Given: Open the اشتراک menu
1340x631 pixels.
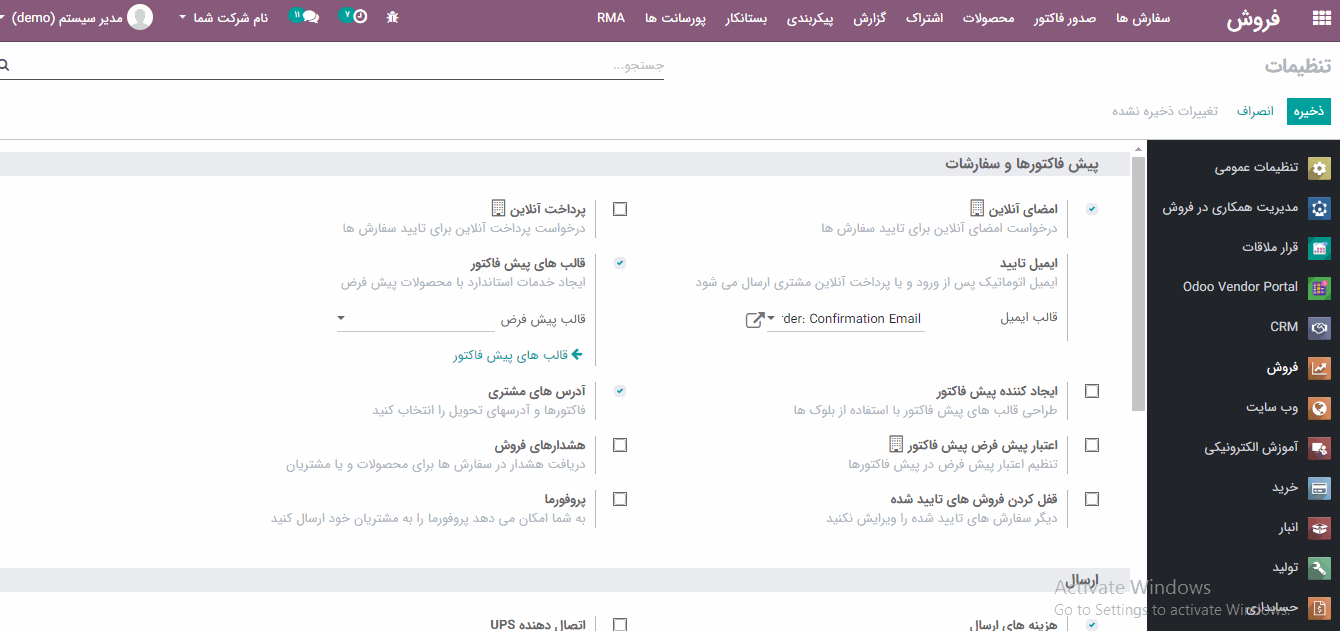Looking at the screenshot, I should coord(925,17).
